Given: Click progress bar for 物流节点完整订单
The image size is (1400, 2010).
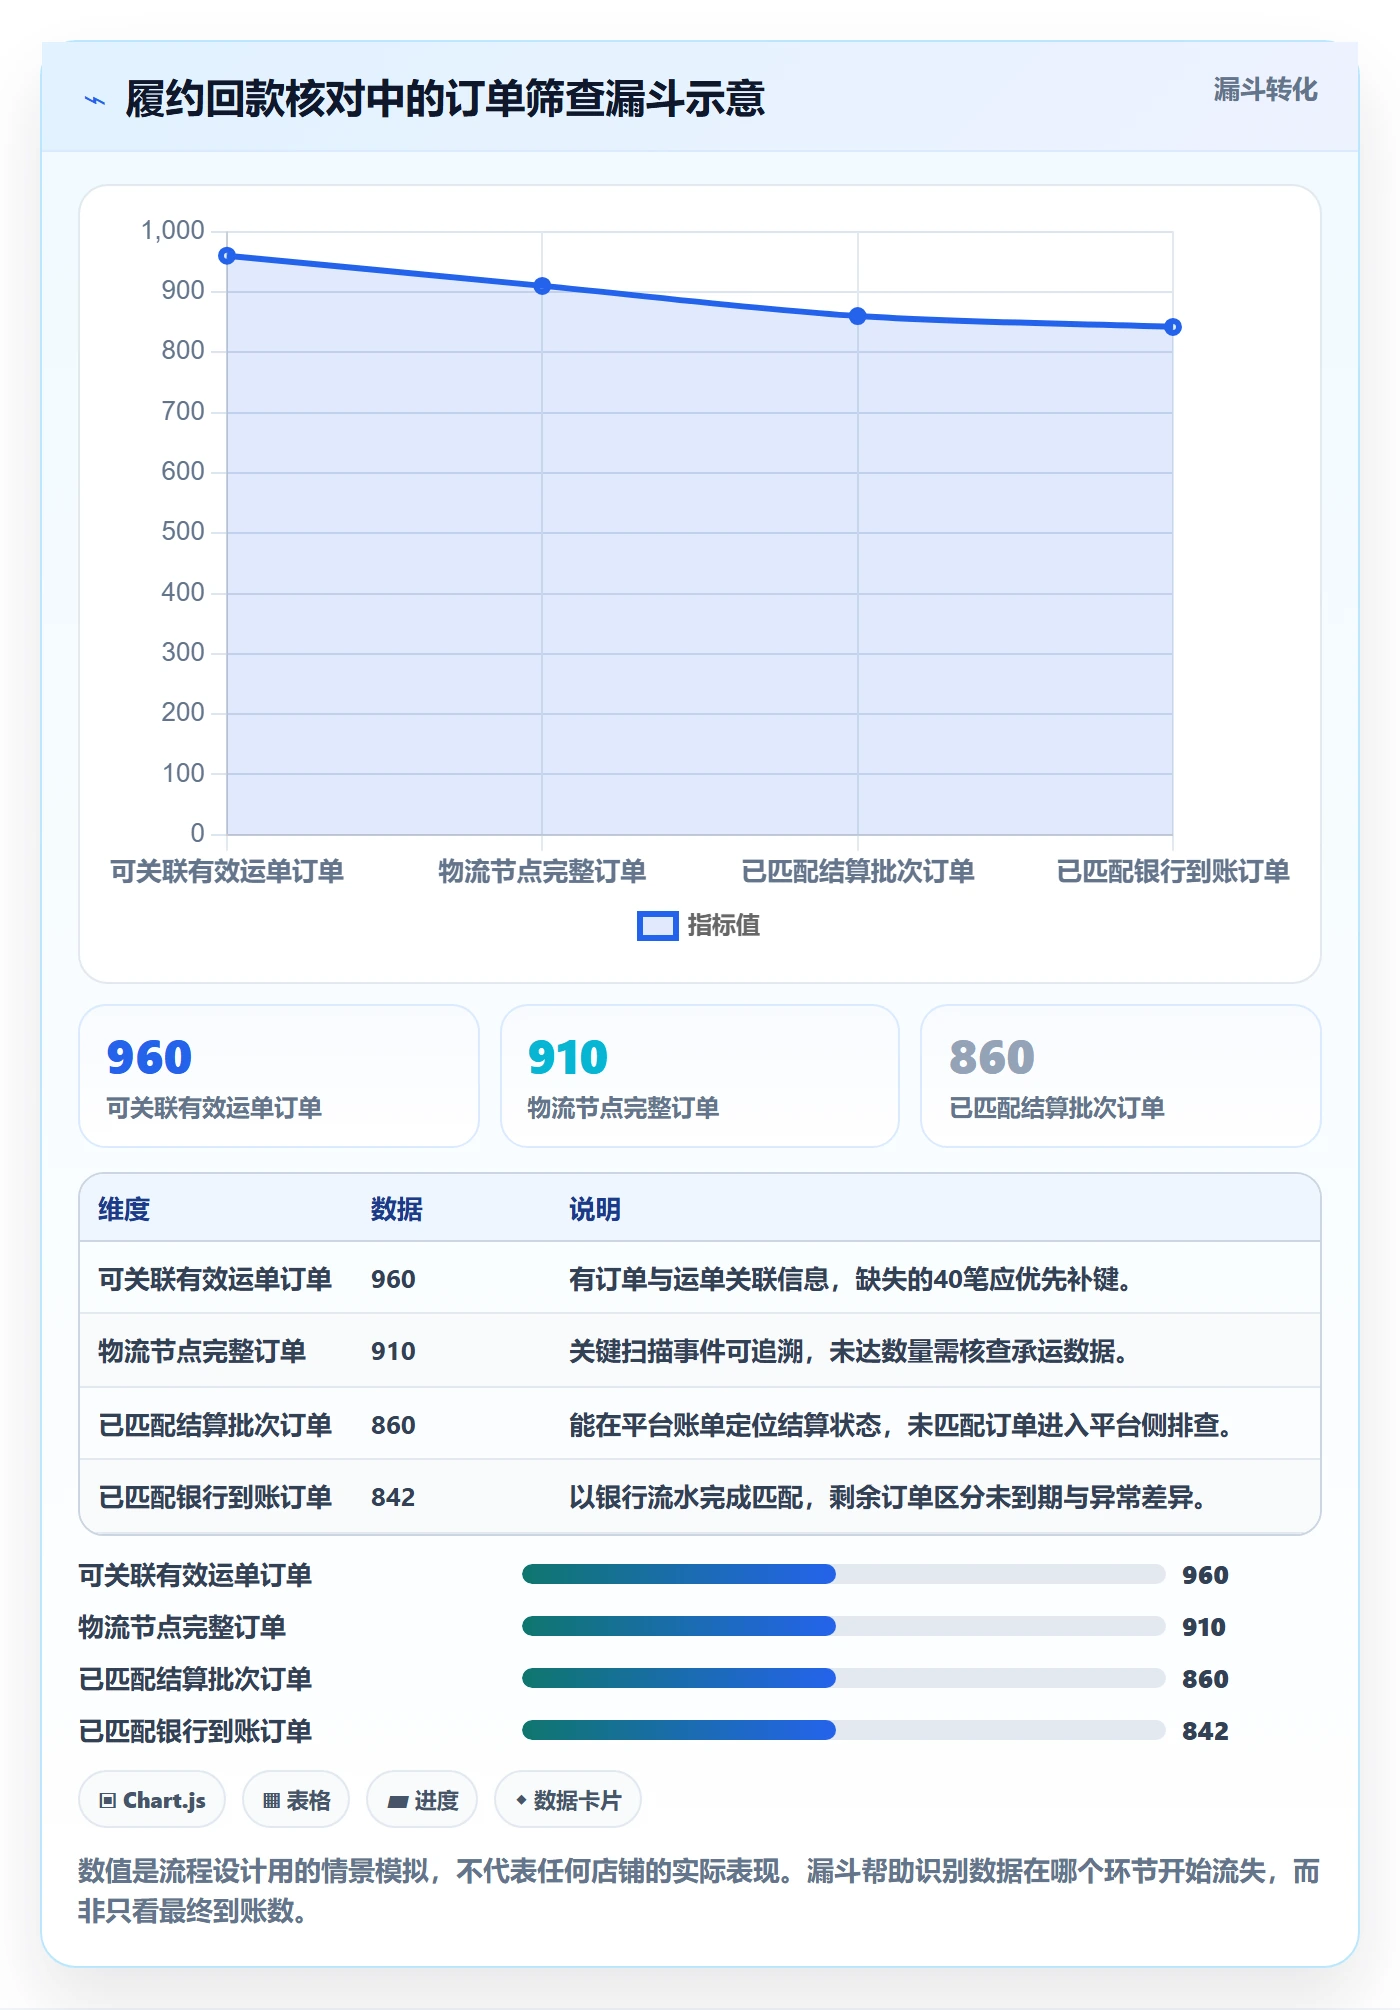Looking at the screenshot, I should [x=843, y=1627].
